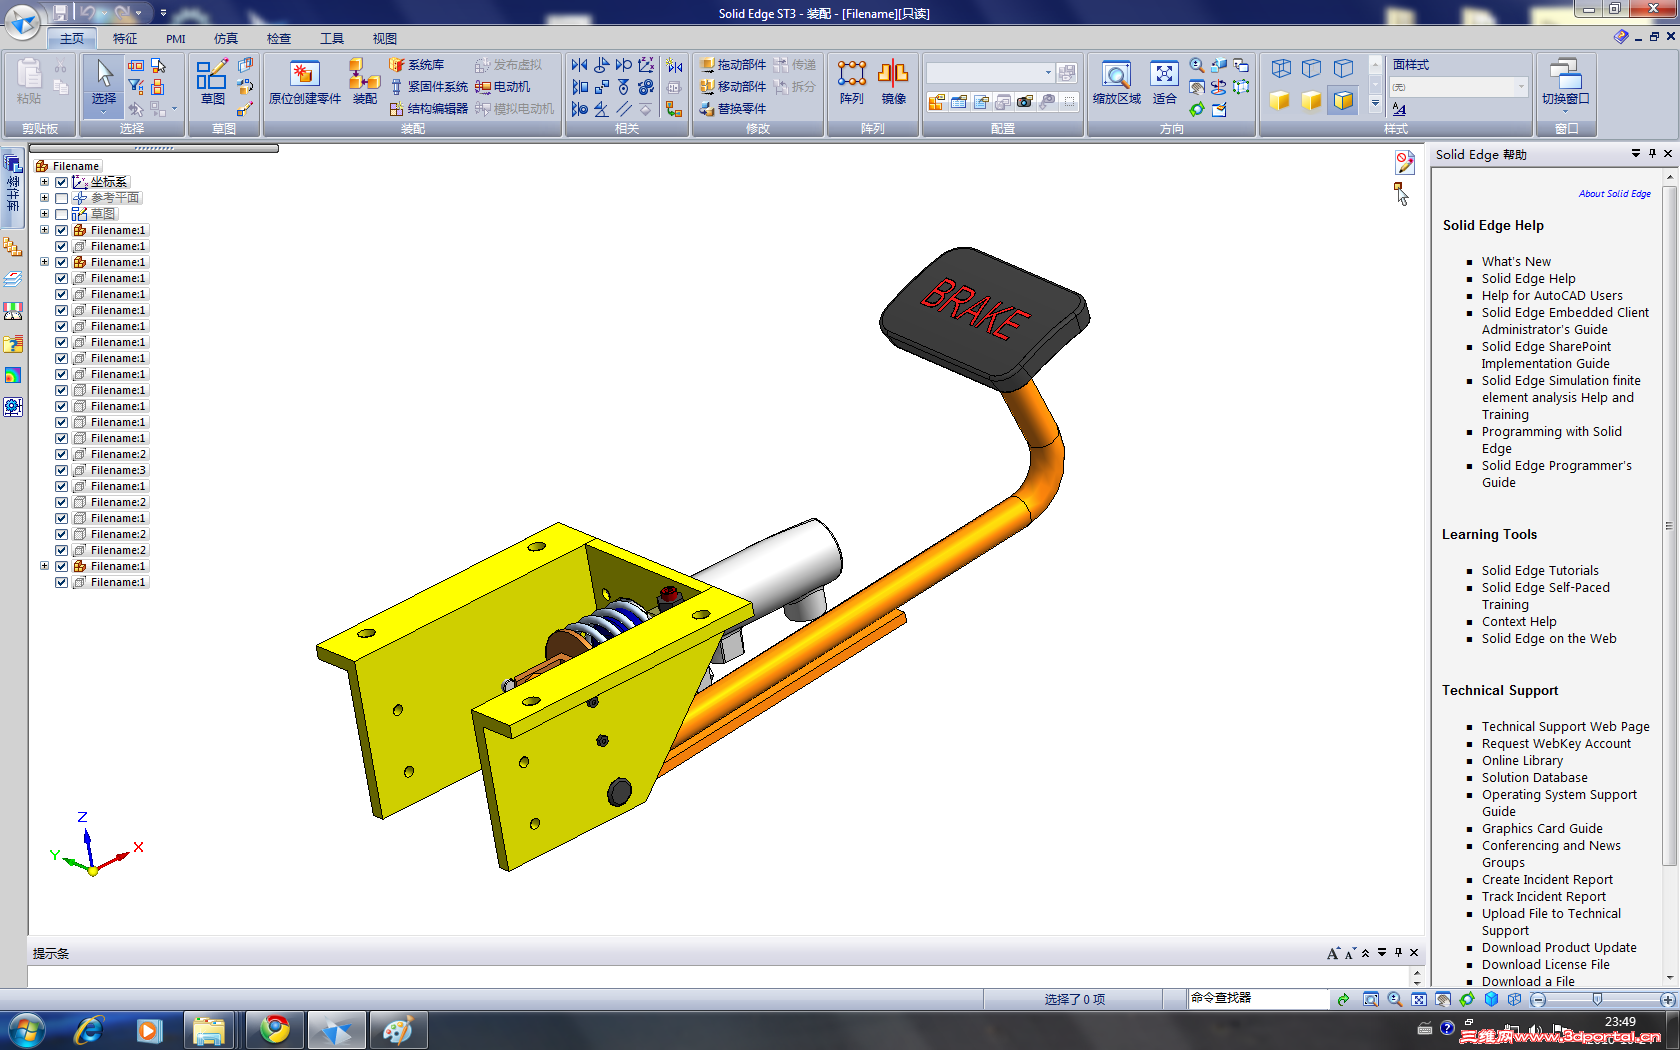The height and width of the screenshot is (1050, 1680).
Task: Click the 切换窗口 switch window button
Action: 1565,80
